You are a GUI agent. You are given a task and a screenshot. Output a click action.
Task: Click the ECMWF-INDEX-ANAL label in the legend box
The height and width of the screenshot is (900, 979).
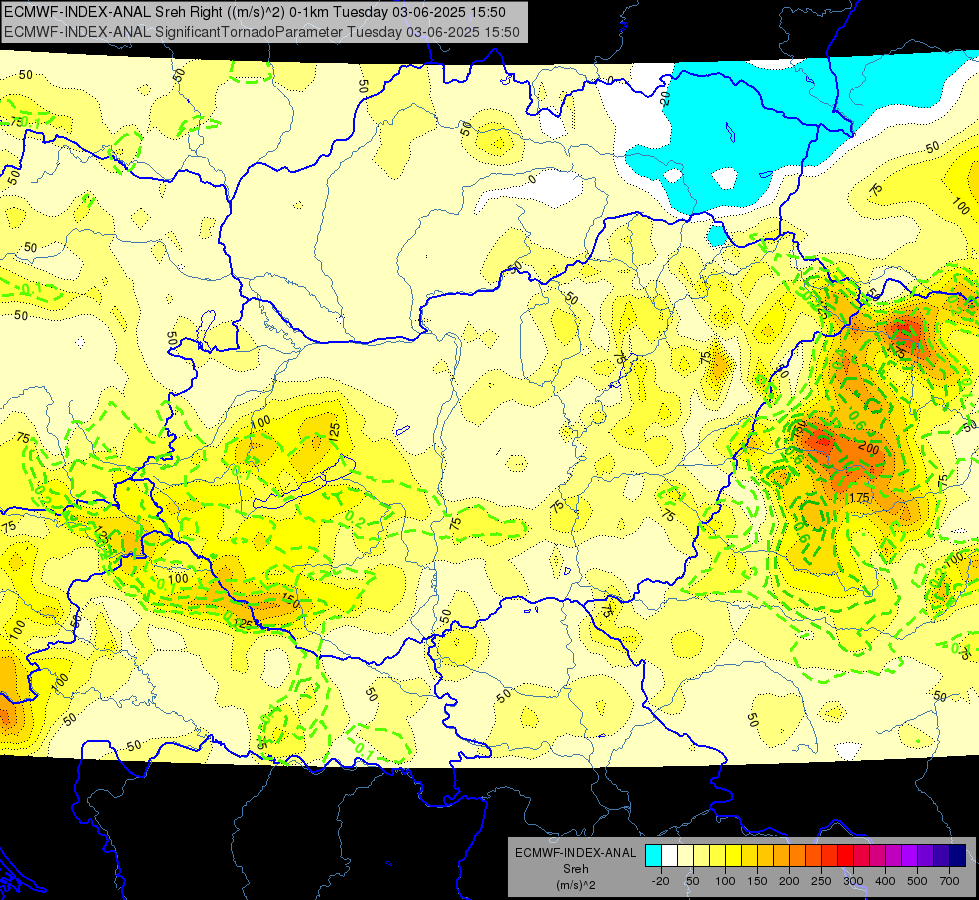[x=576, y=853]
